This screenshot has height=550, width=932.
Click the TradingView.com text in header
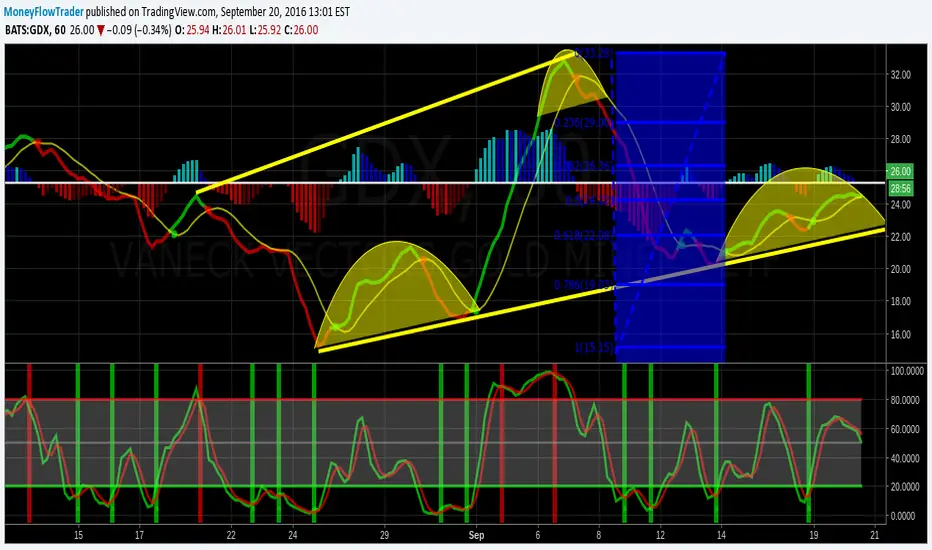pos(179,11)
